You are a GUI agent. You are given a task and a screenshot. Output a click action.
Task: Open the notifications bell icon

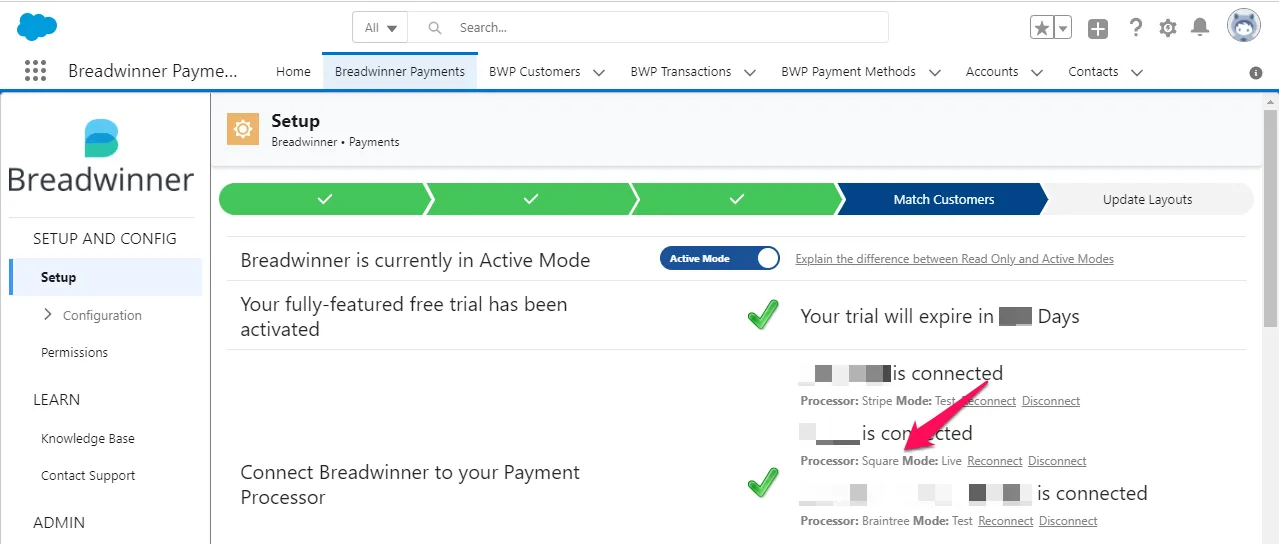click(1200, 28)
